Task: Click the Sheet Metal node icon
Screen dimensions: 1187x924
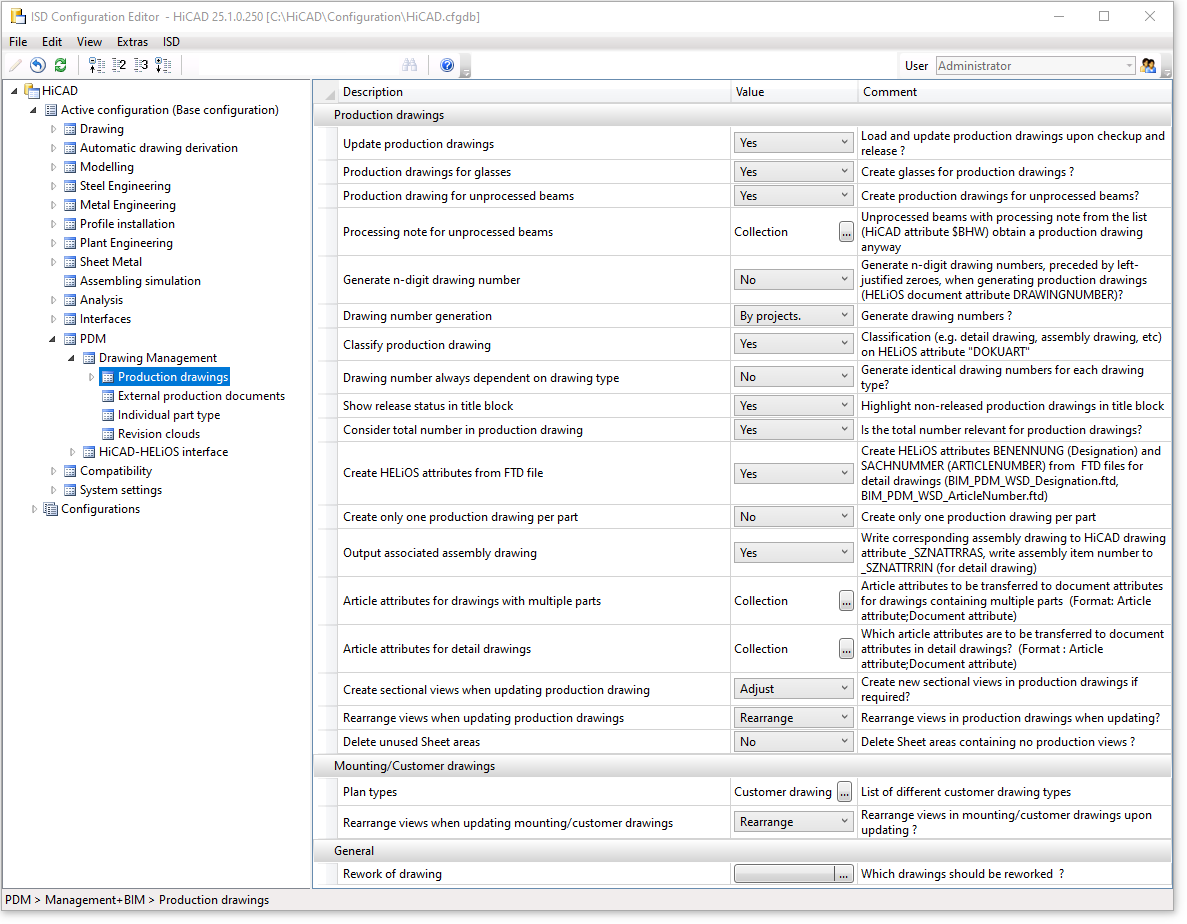Action: 70,262
